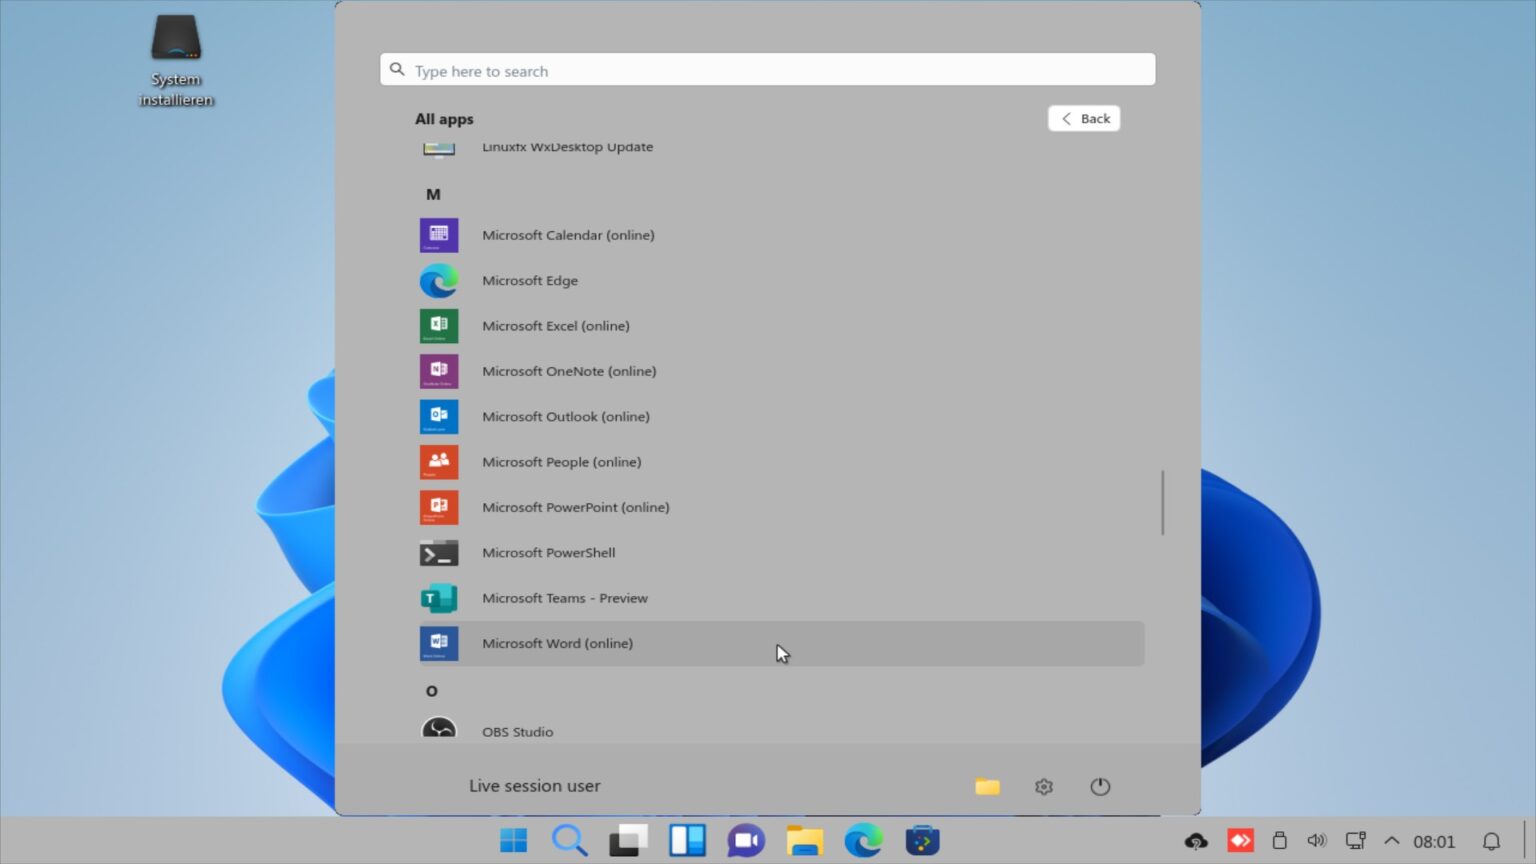1536x864 pixels.
Task: Click the Live session user label
Action: pyautogui.click(x=535, y=786)
